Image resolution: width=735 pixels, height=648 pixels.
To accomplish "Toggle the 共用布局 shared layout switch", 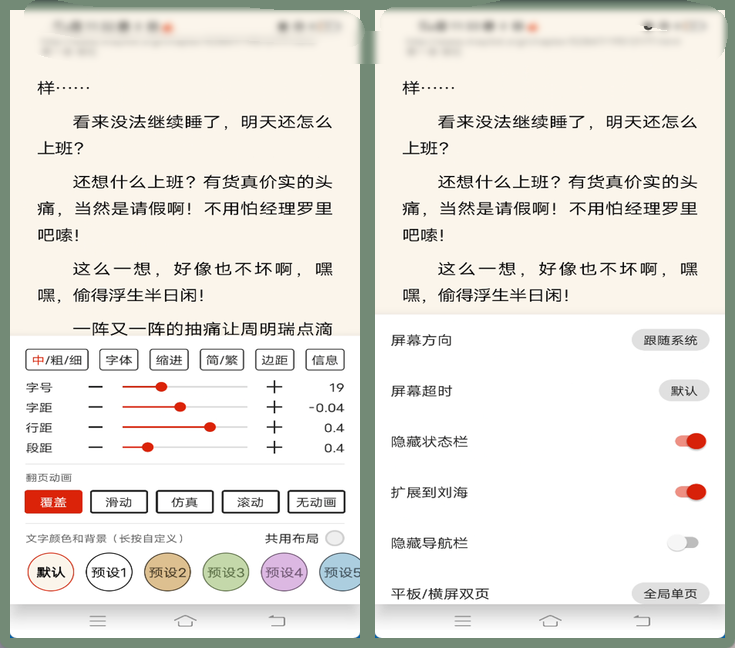I will tap(335, 538).
